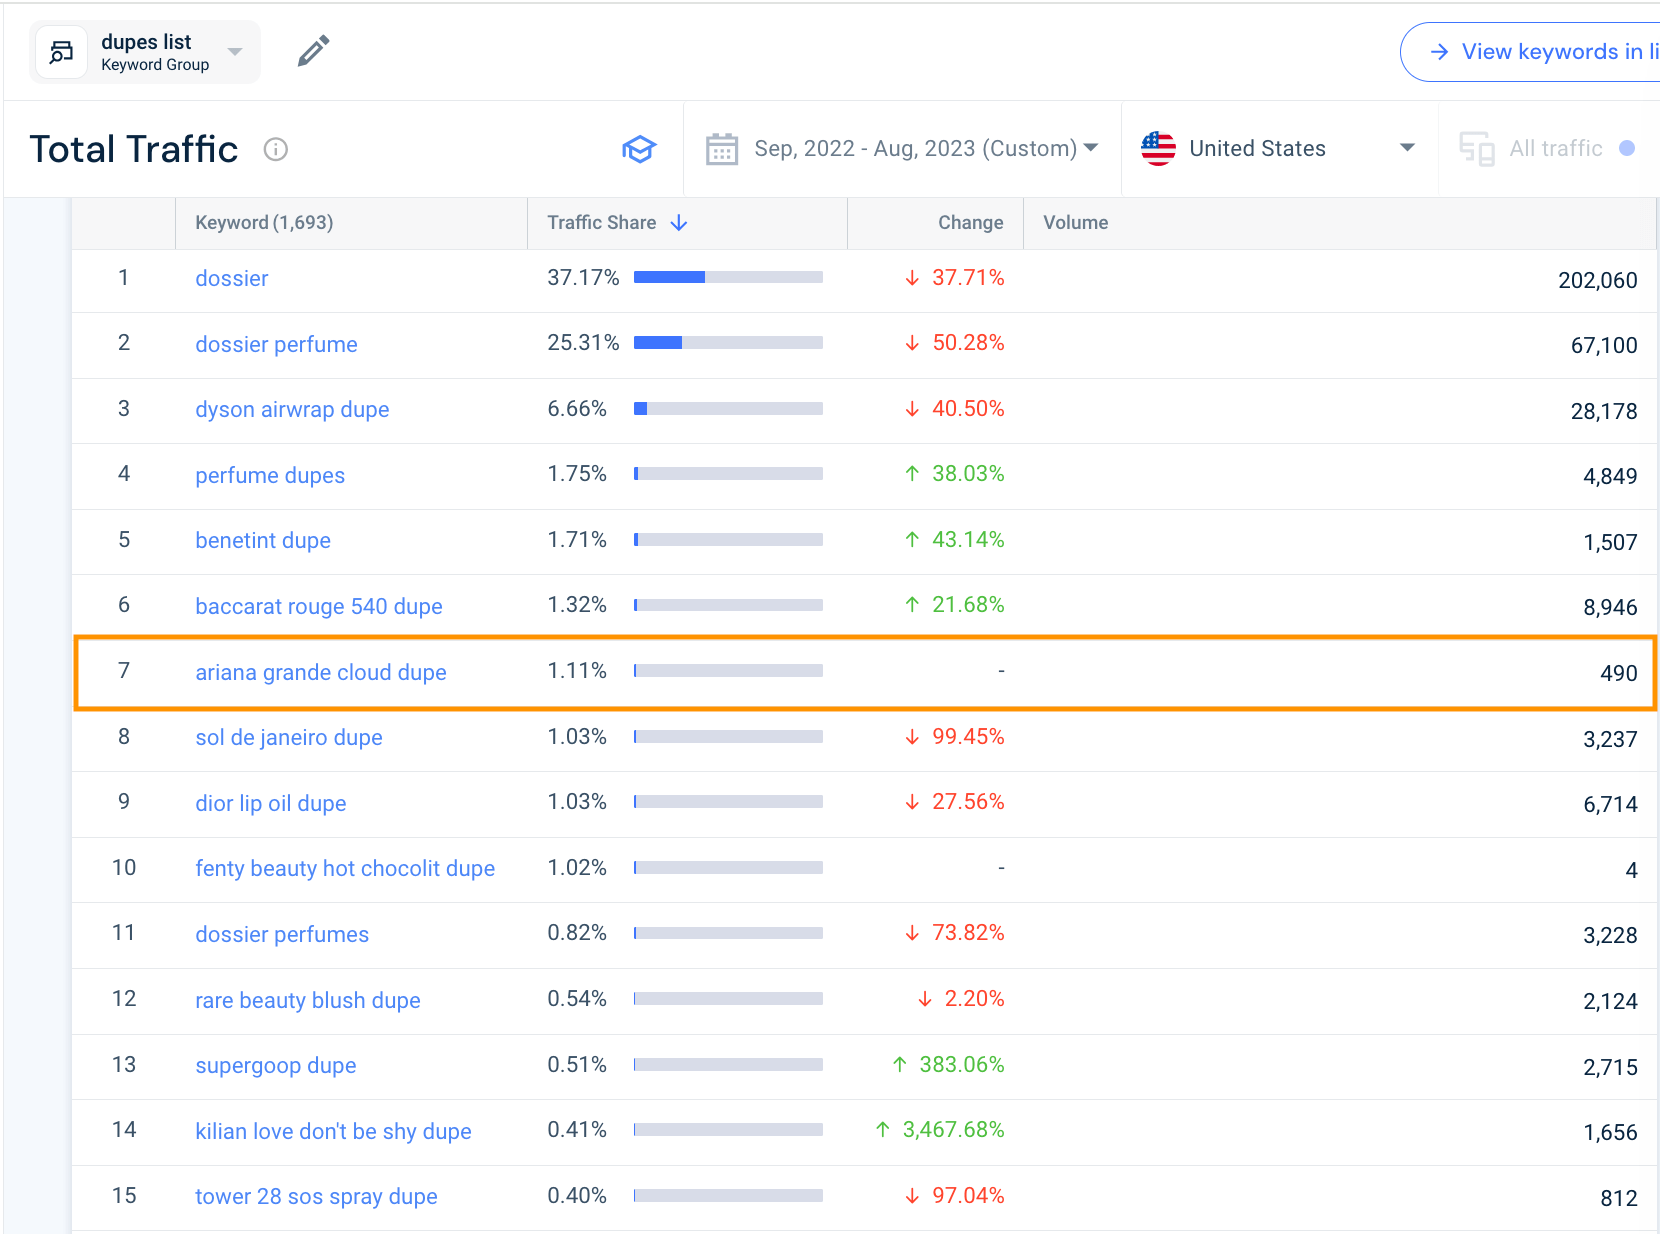
Task: Edit the dupes list with pencil icon
Action: coord(314,51)
